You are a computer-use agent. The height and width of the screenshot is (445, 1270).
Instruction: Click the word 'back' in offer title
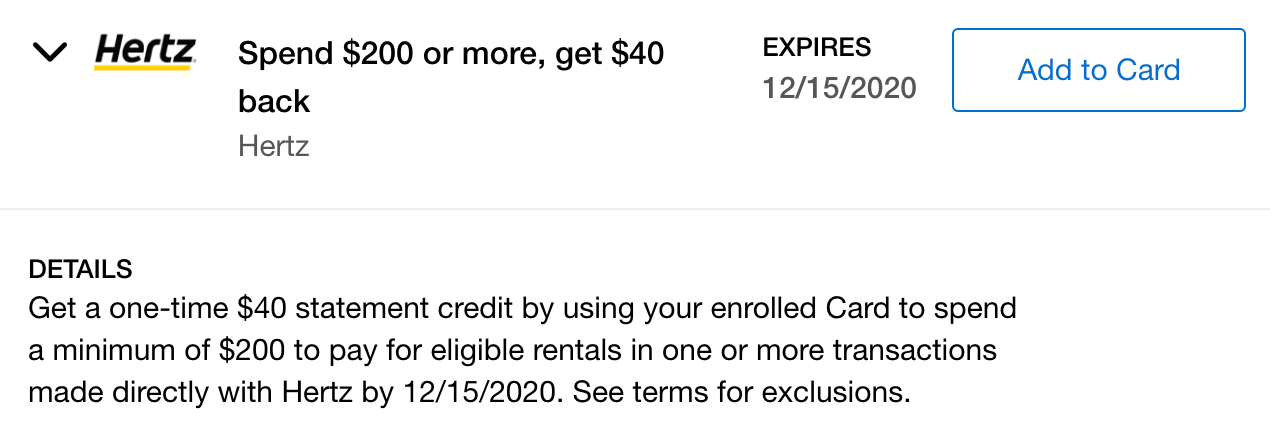[x=274, y=101]
